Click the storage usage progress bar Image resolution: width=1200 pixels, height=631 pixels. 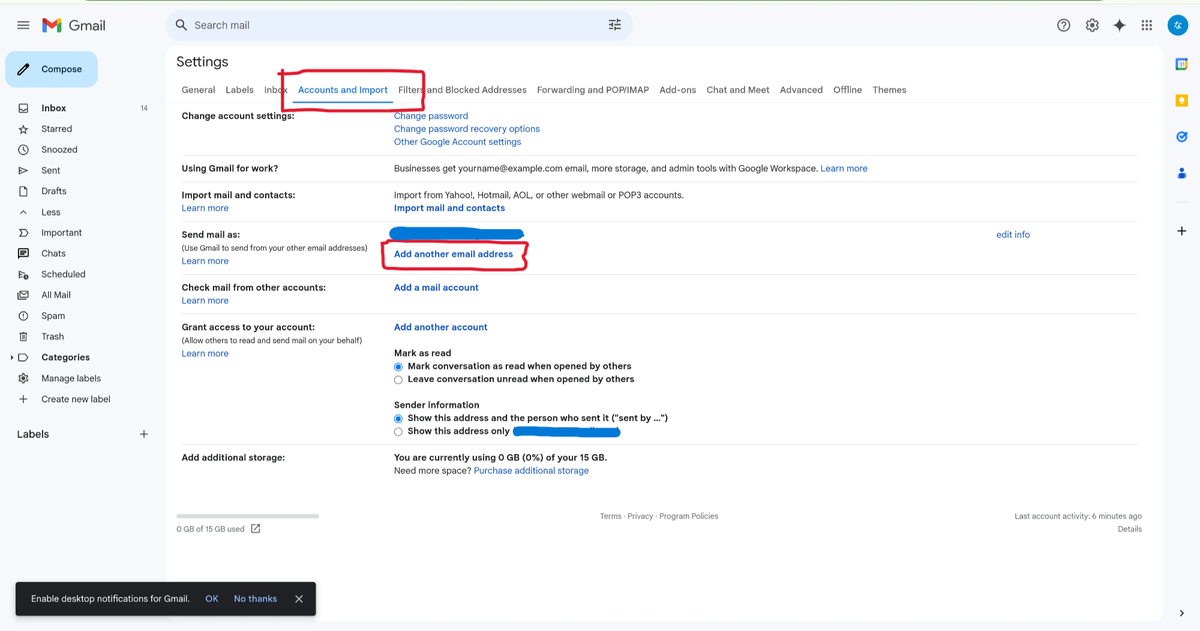(247, 516)
